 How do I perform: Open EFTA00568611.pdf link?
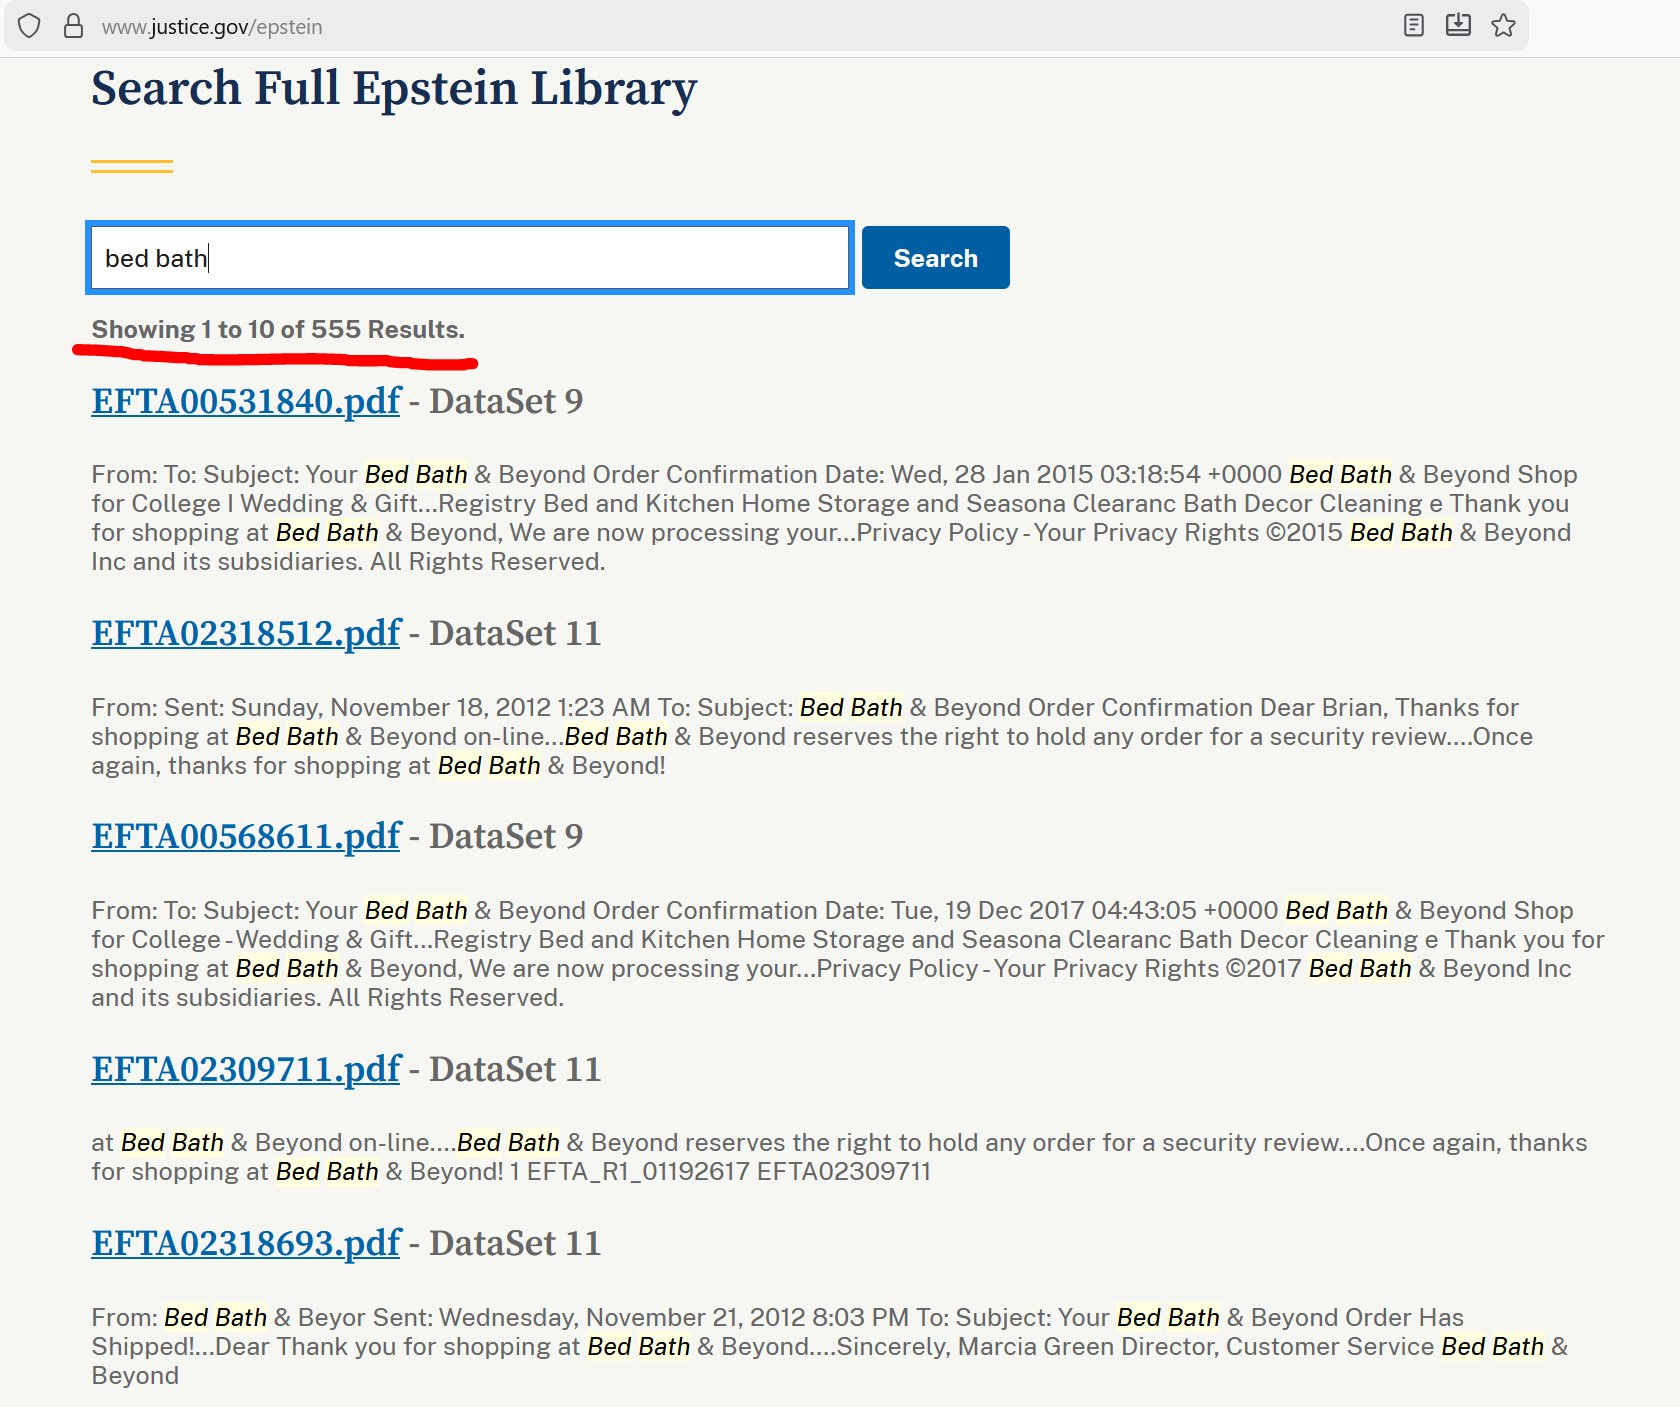click(246, 836)
